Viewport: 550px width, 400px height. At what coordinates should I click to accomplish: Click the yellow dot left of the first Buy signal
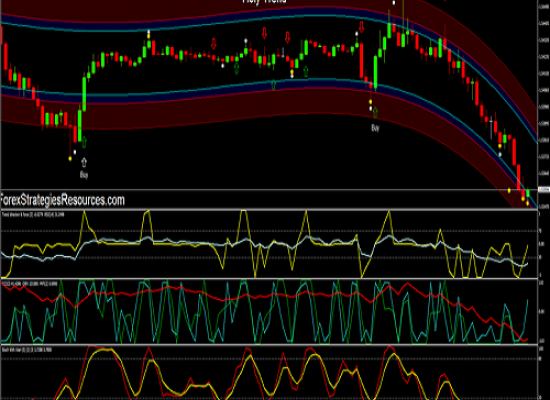click(x=70, y=159)
